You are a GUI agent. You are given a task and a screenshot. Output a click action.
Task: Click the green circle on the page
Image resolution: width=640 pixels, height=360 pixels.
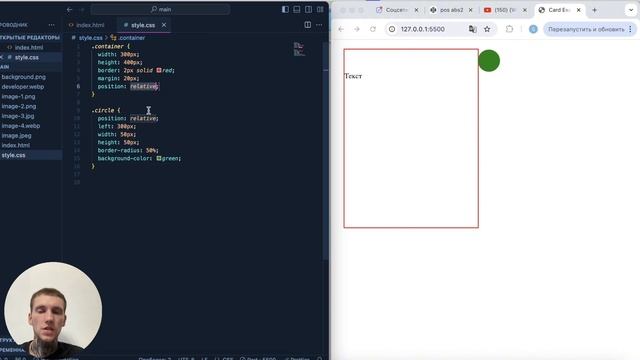pyautogui.click(x=489, y=60)
